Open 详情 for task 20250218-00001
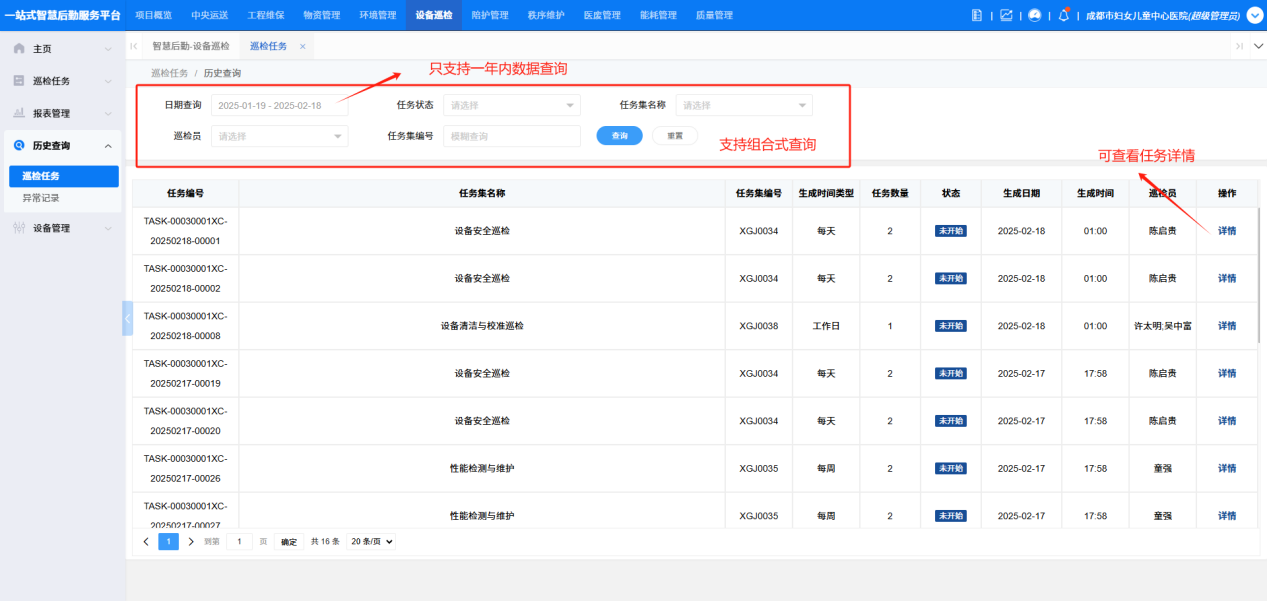The width and height of the screenshot is (1267, 601). click(1227, 231)
